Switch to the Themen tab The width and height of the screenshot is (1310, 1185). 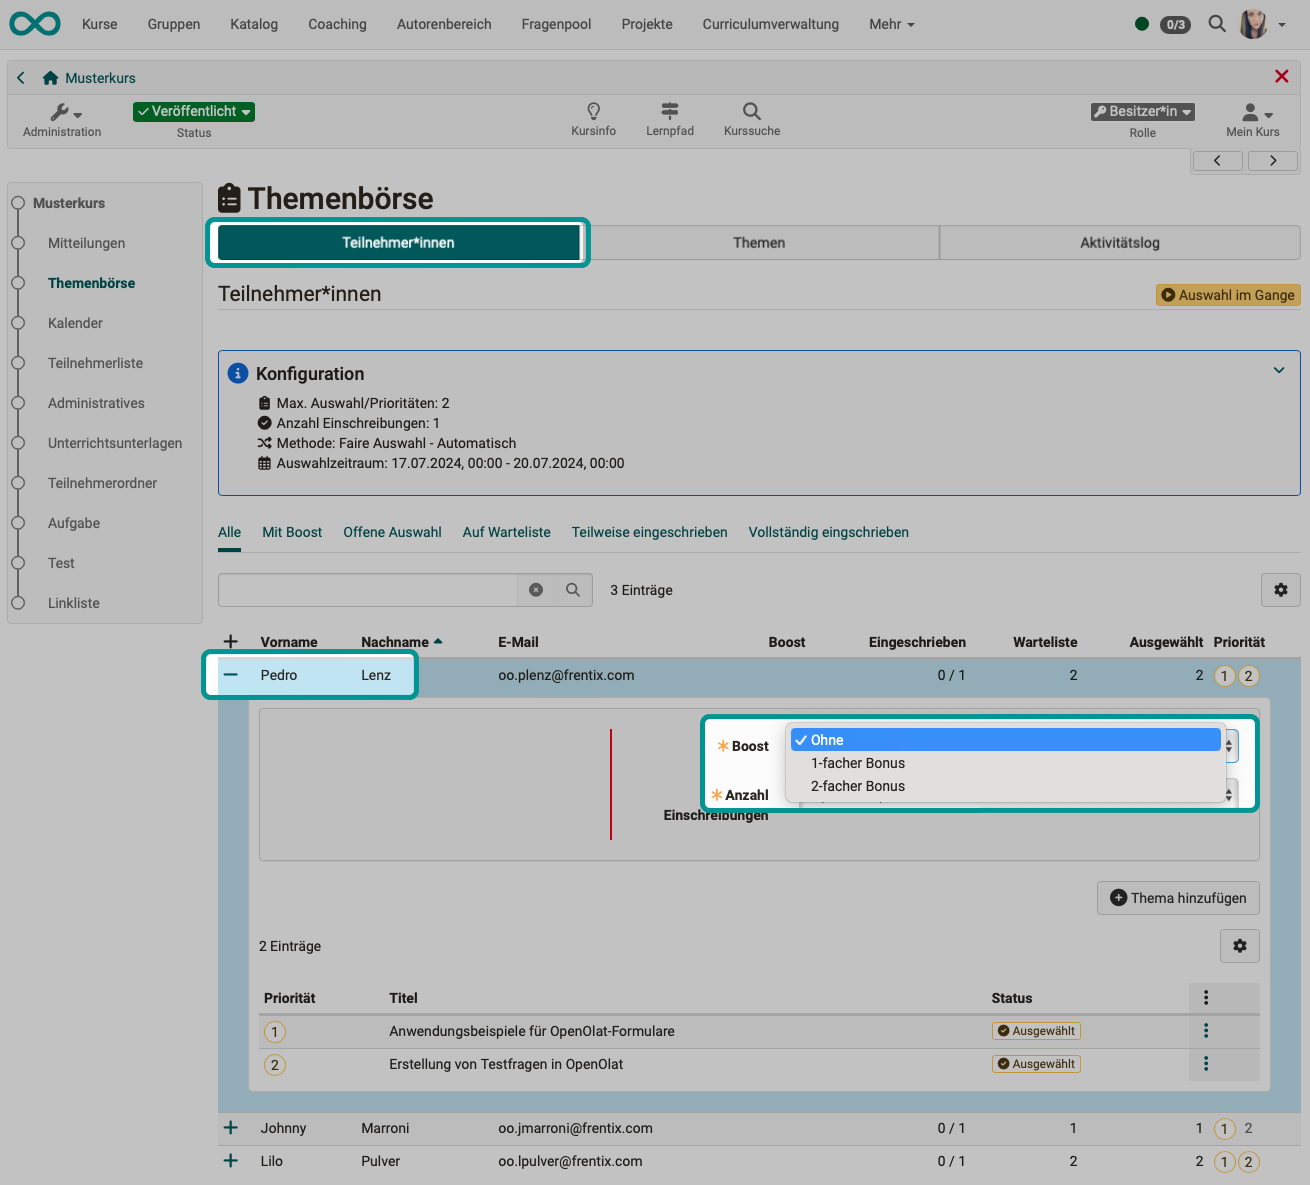pyautogui.click(x=759, y=242)
